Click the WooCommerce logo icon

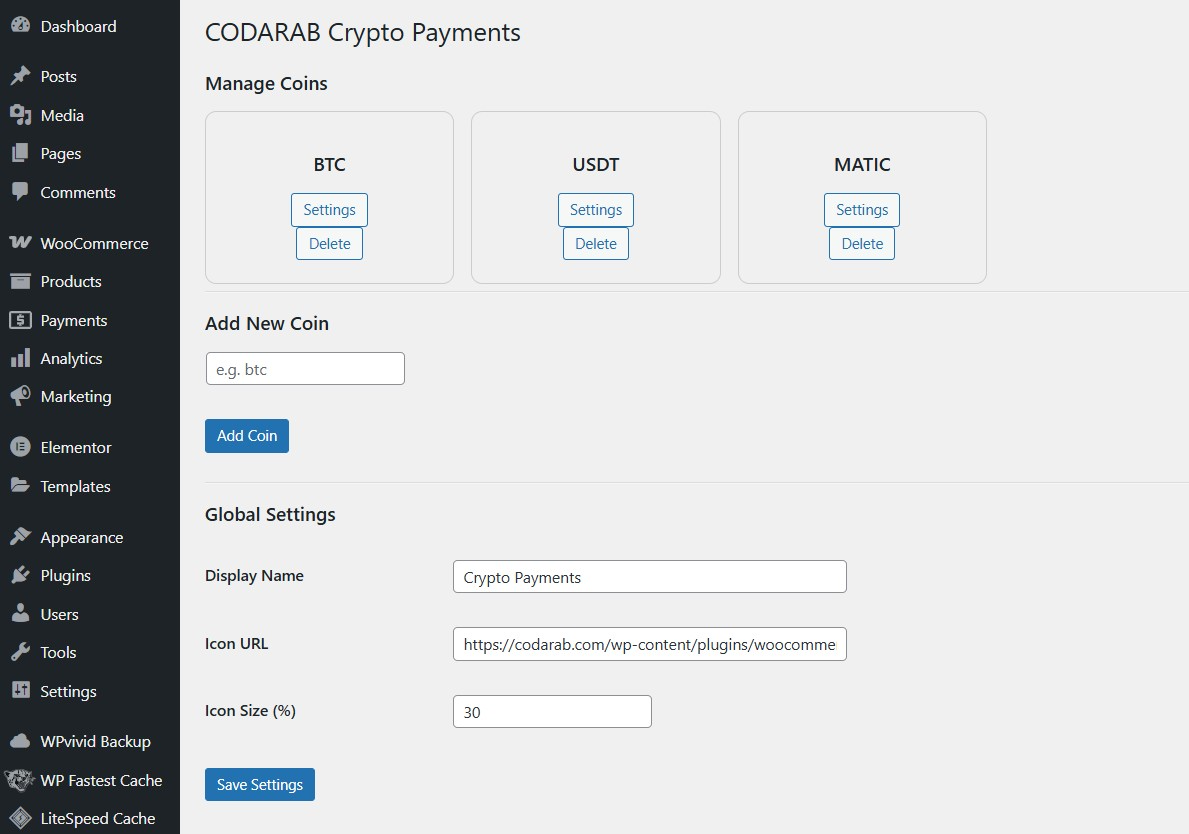(20, 243)
